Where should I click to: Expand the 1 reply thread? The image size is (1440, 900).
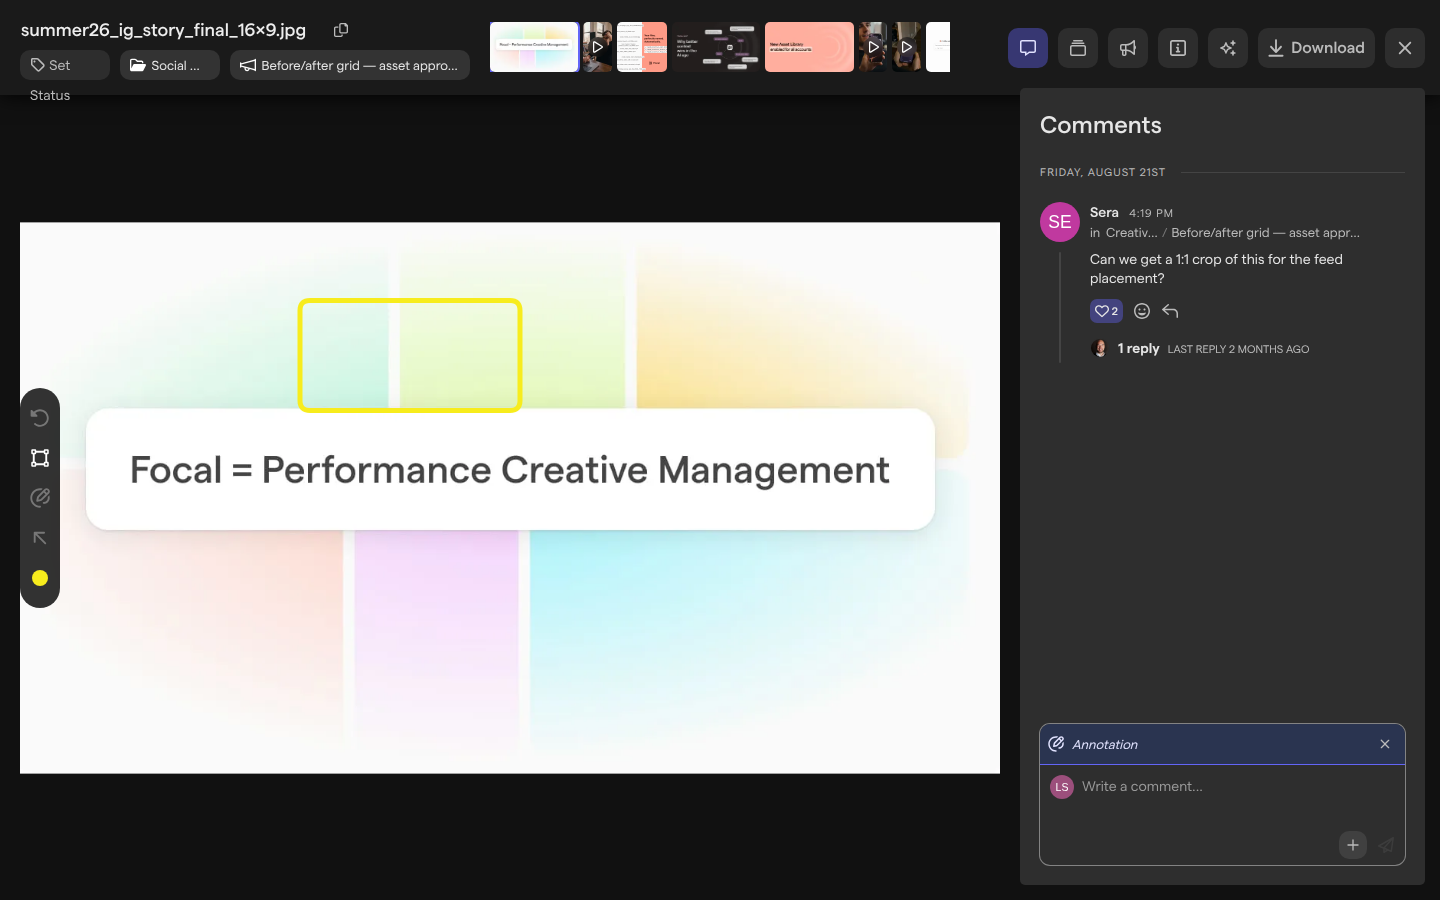[1138, 348]
